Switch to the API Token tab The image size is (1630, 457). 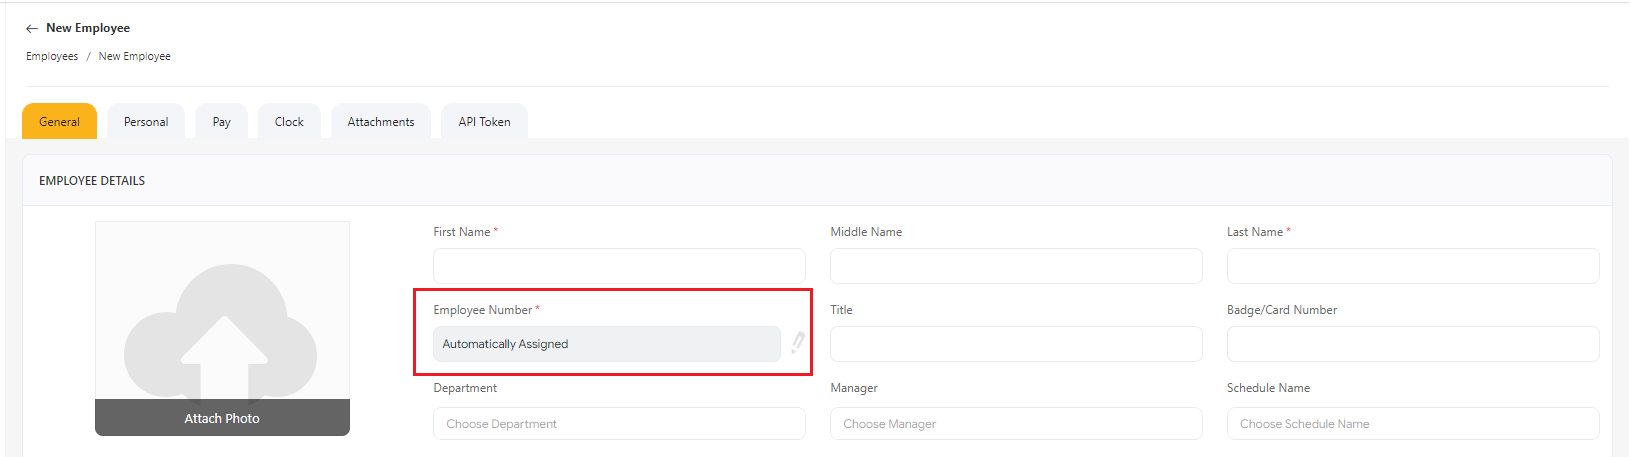484,122
